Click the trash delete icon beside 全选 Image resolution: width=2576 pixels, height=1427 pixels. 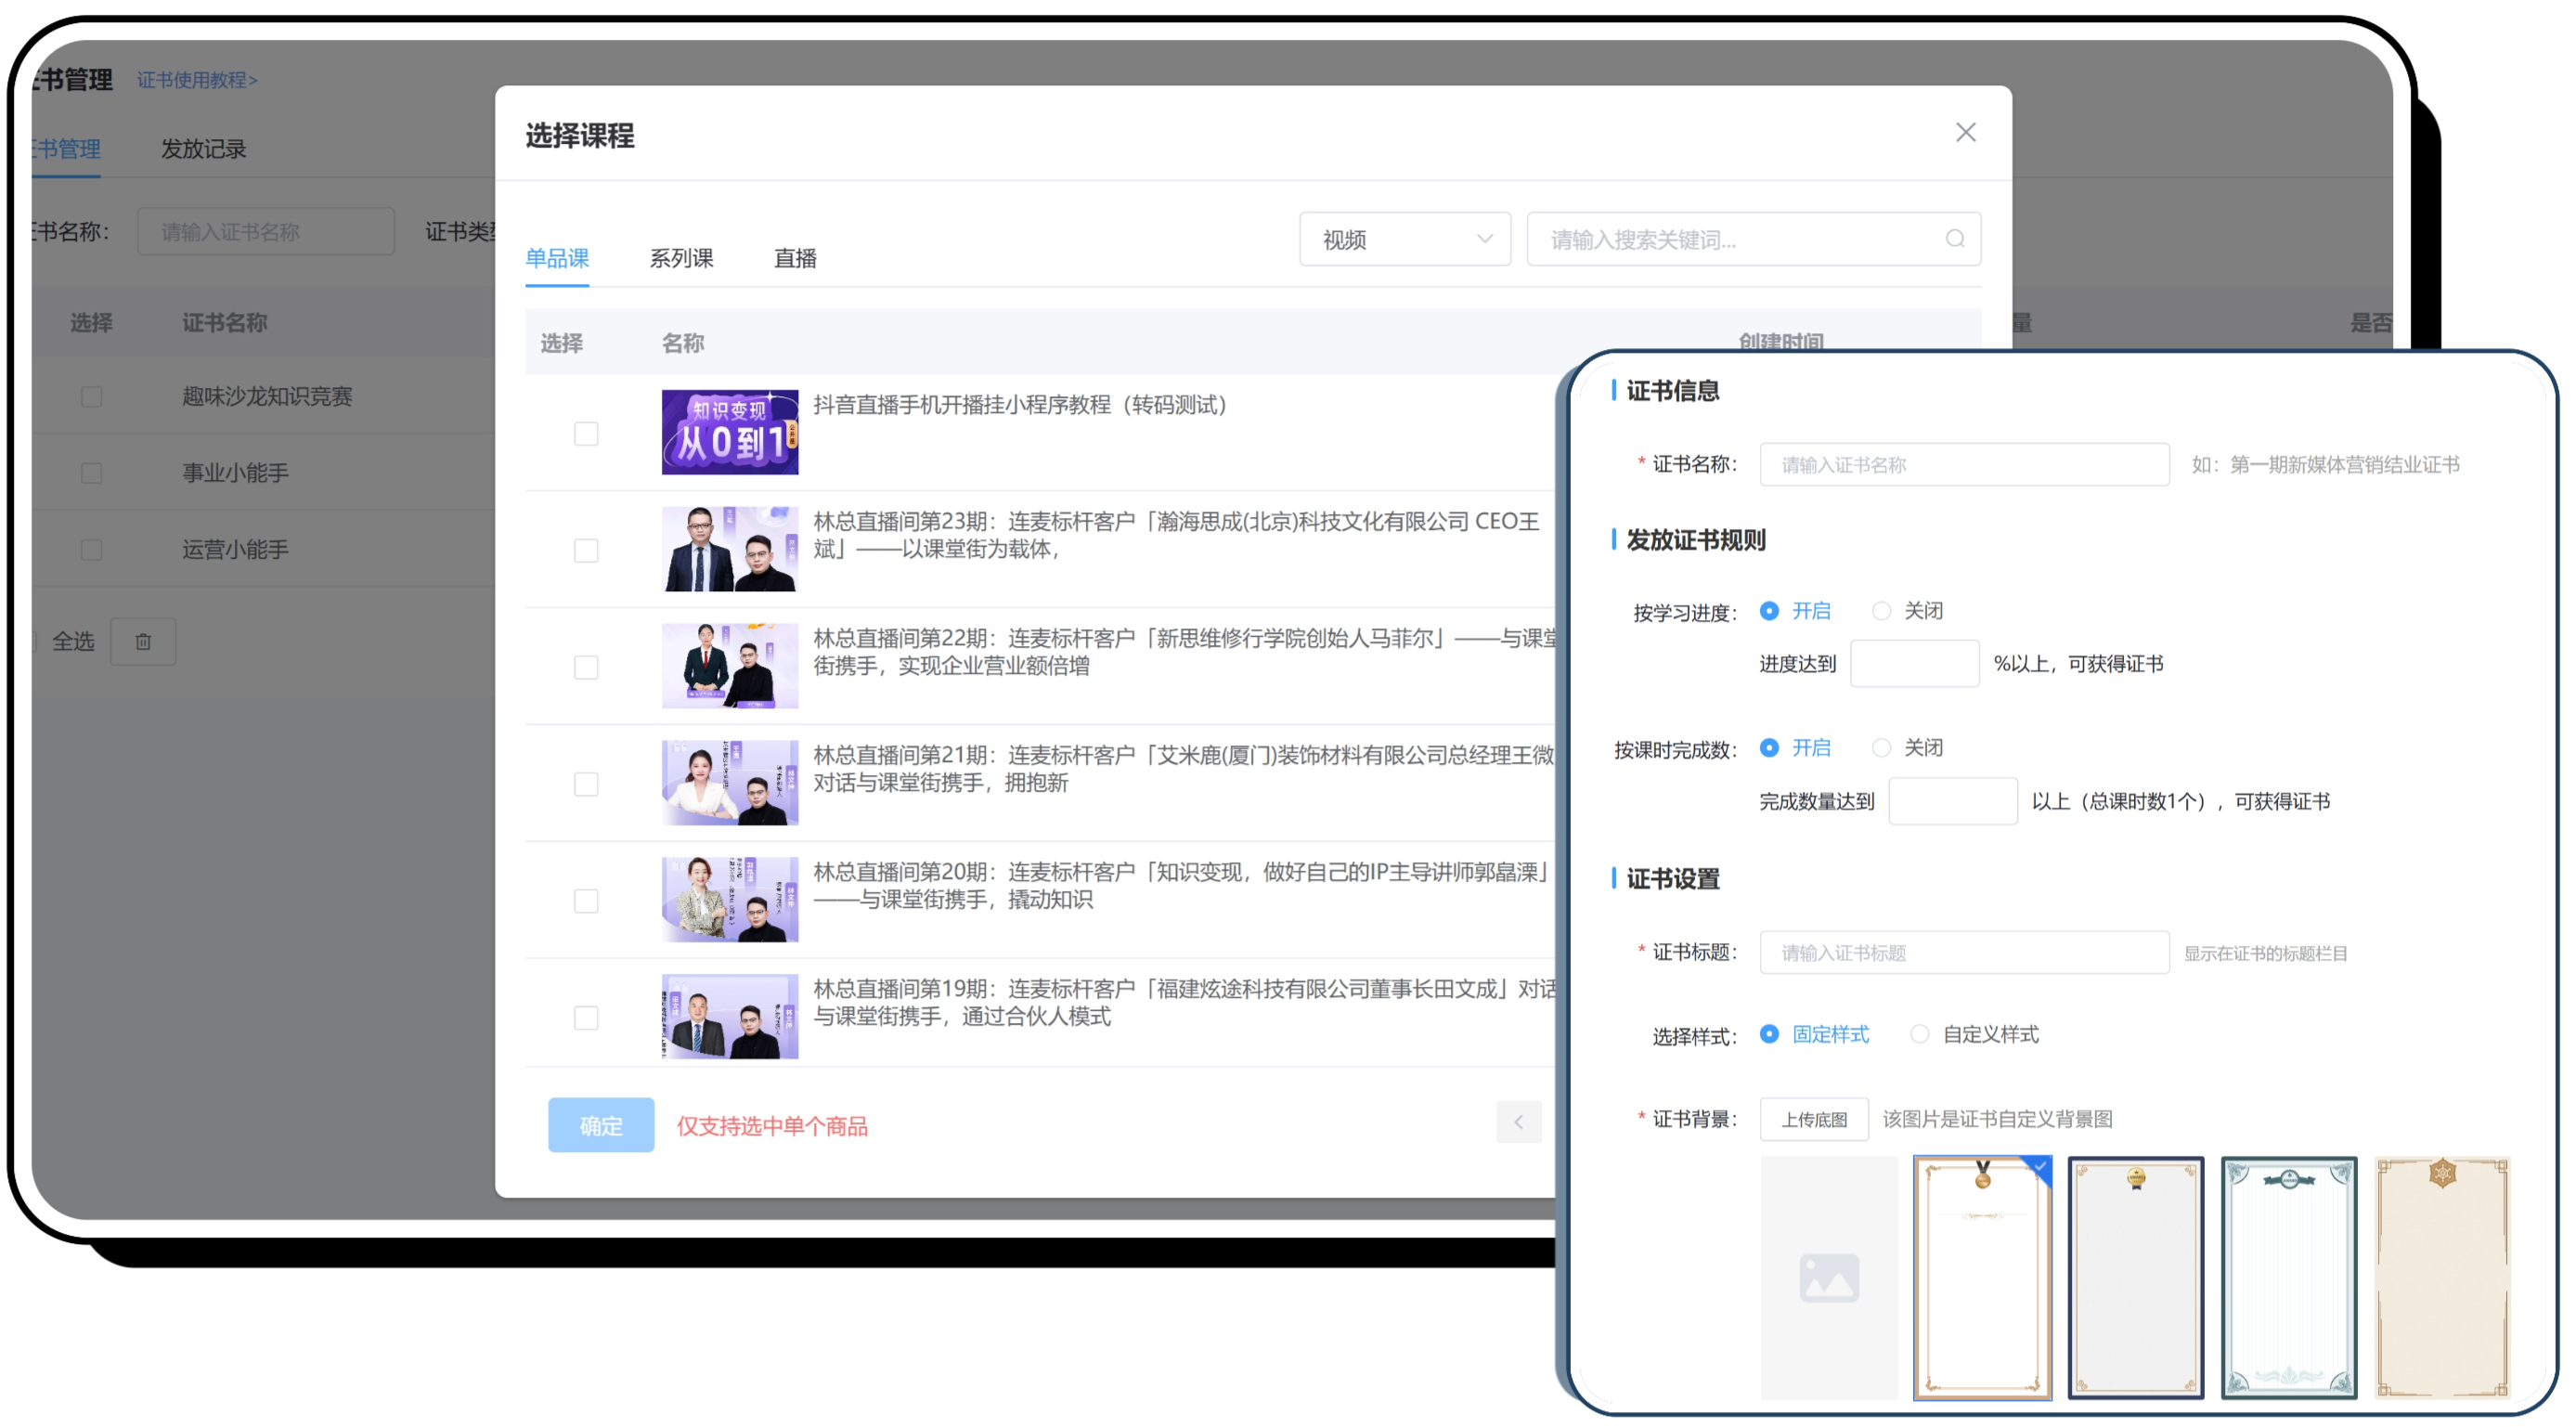point(143,642)
